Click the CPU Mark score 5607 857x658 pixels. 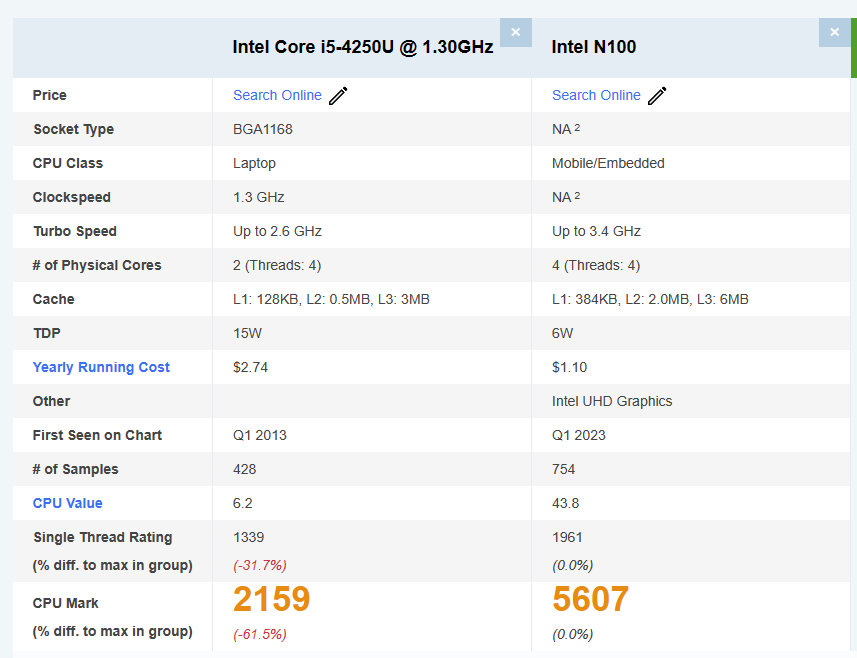tap(590, 599)
